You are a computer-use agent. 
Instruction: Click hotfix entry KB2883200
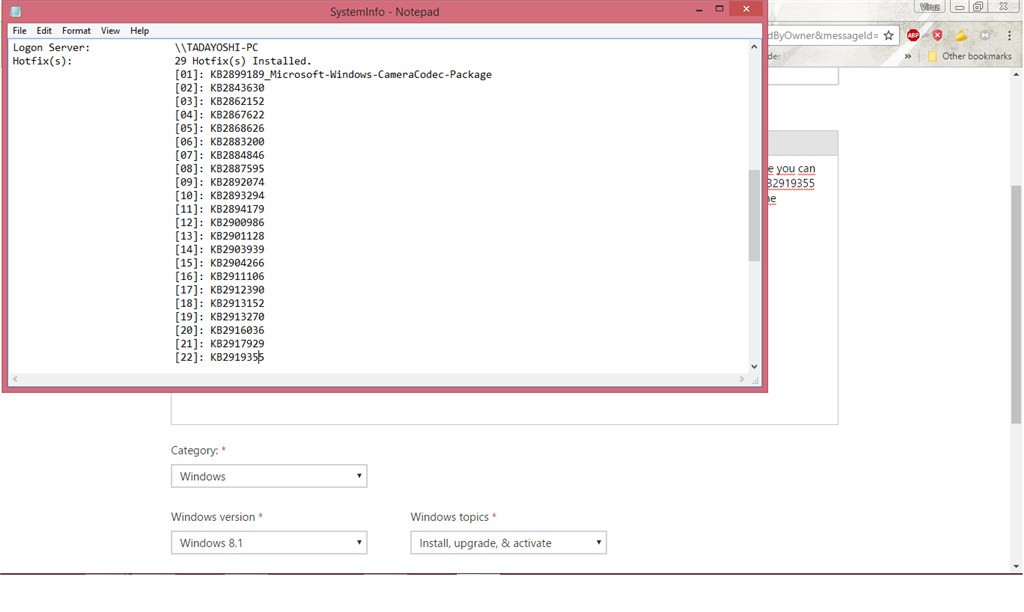237,142
